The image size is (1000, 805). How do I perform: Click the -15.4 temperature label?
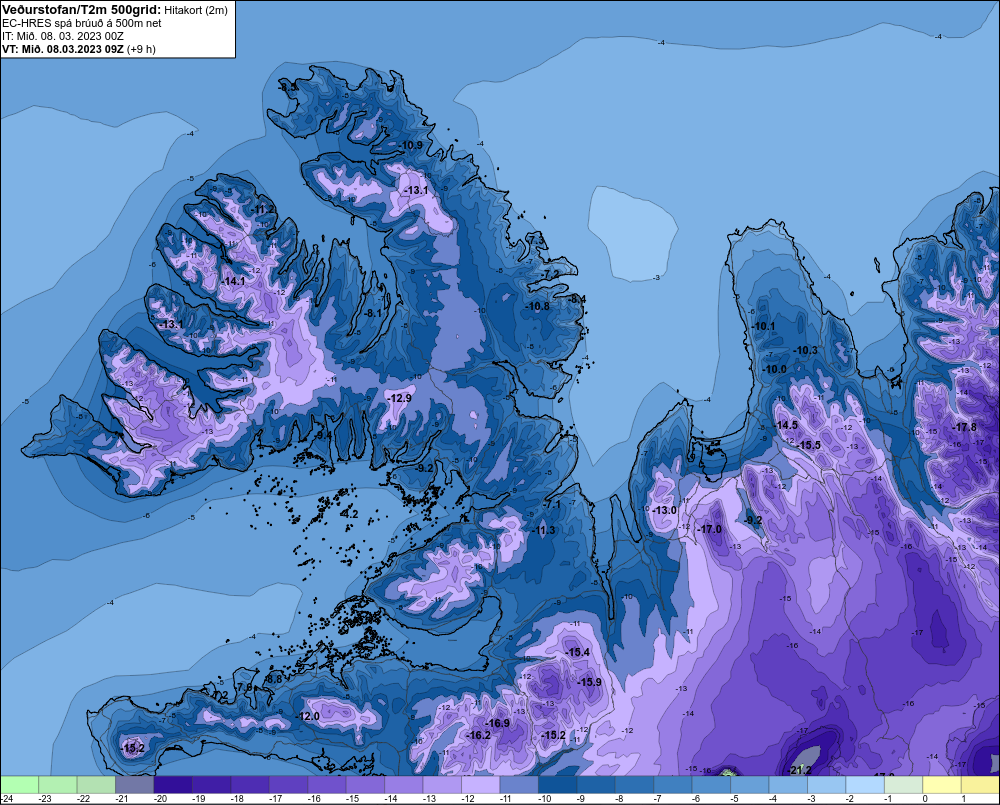click(577, 652)
